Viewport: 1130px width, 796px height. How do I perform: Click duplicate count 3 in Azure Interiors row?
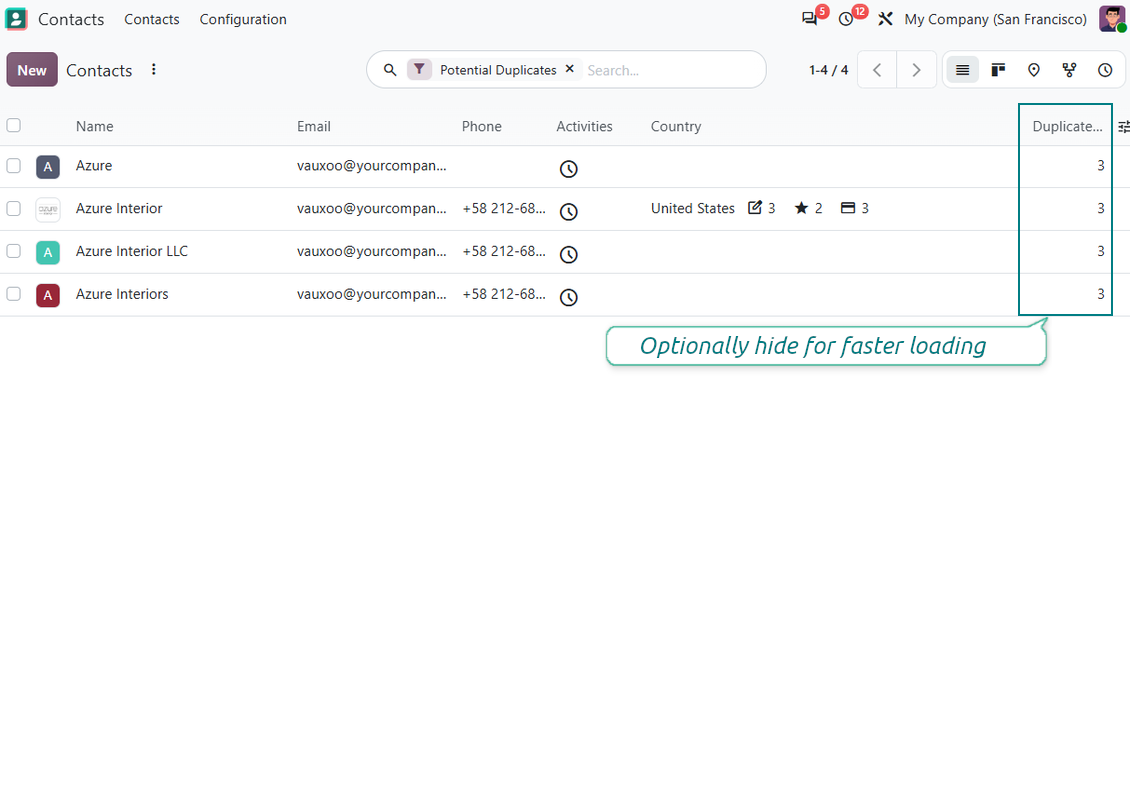point(1100,294)
